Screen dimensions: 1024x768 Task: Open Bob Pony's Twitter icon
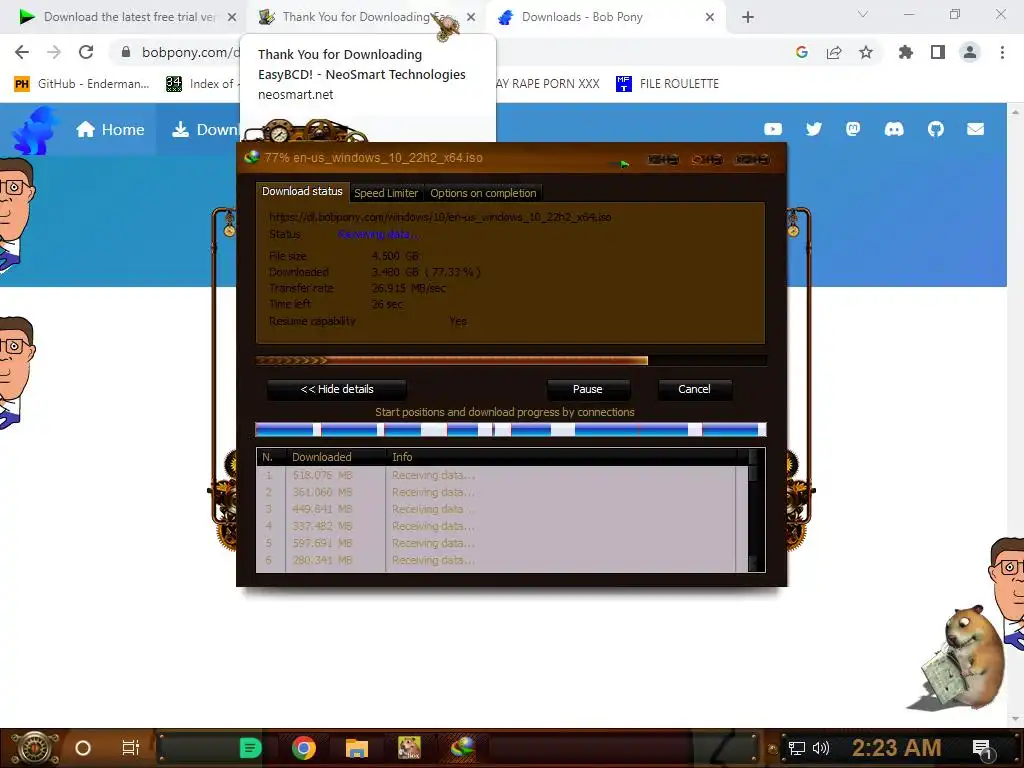tap(814, 129)
